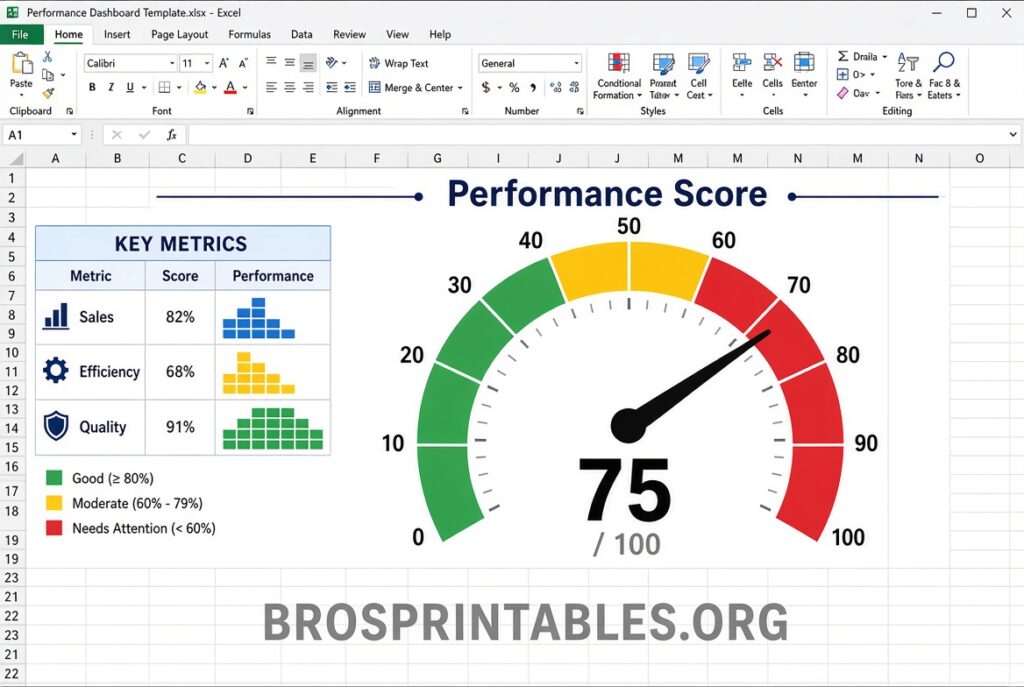Switch to the Formulas tab
1024x687 pixels.
(249, 35)
